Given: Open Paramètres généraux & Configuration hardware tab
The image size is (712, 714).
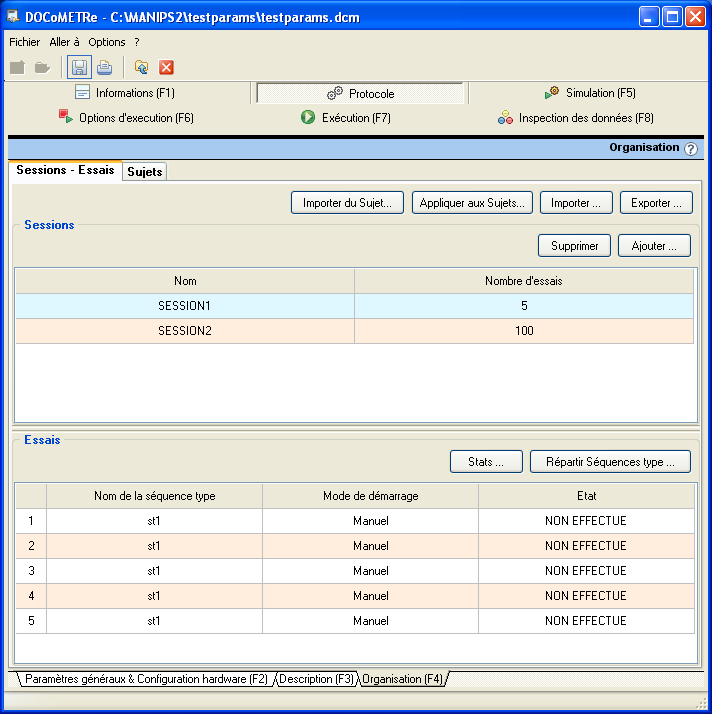Looking at the screenshot, I should [146, 679].
